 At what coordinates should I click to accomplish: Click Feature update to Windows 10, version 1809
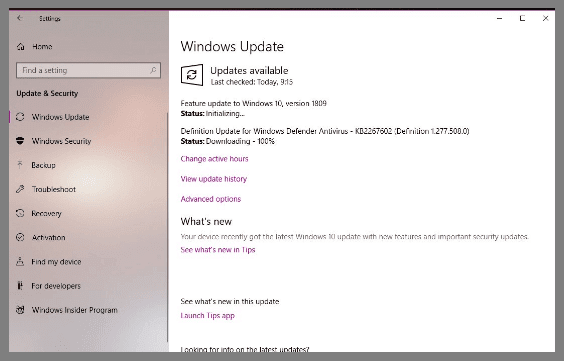coord(254,104)
